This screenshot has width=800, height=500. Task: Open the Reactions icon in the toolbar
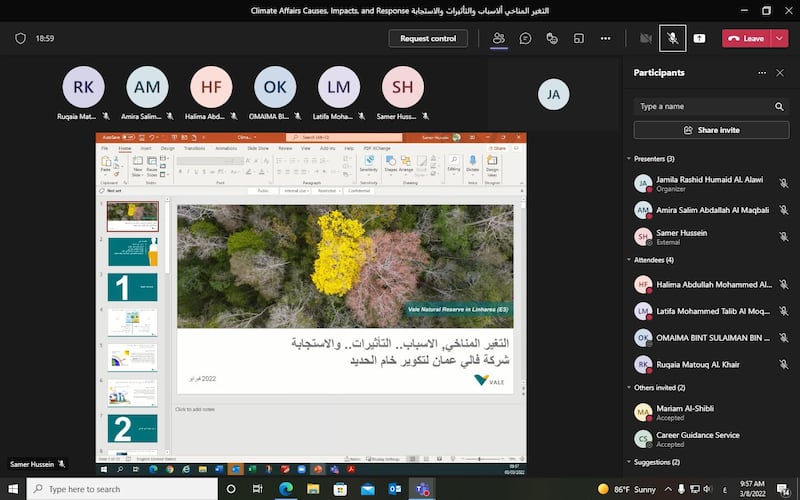tap(552, 38)
